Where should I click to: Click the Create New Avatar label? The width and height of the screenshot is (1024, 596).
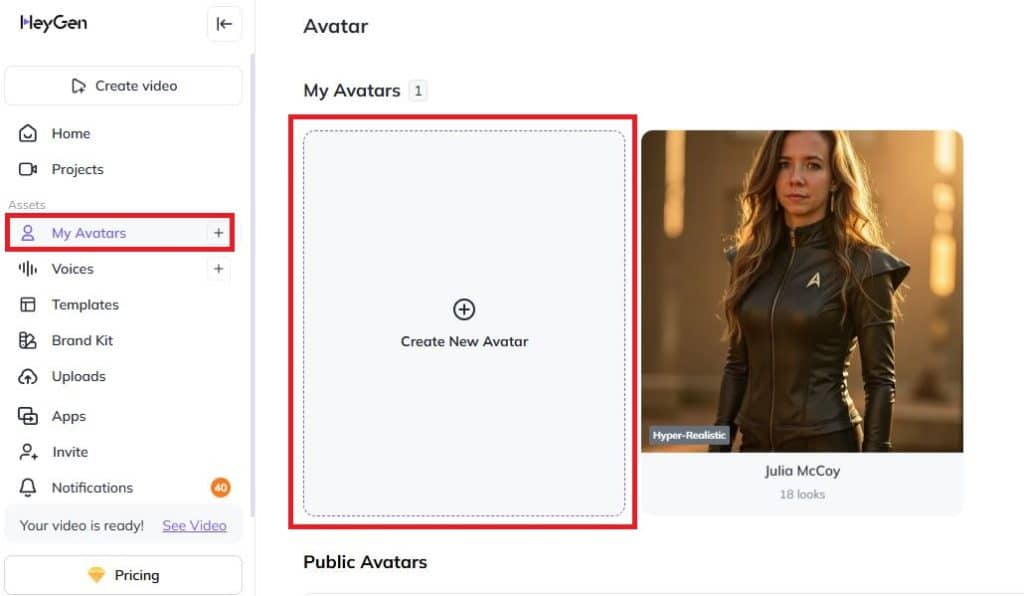[x=464, y=341]
